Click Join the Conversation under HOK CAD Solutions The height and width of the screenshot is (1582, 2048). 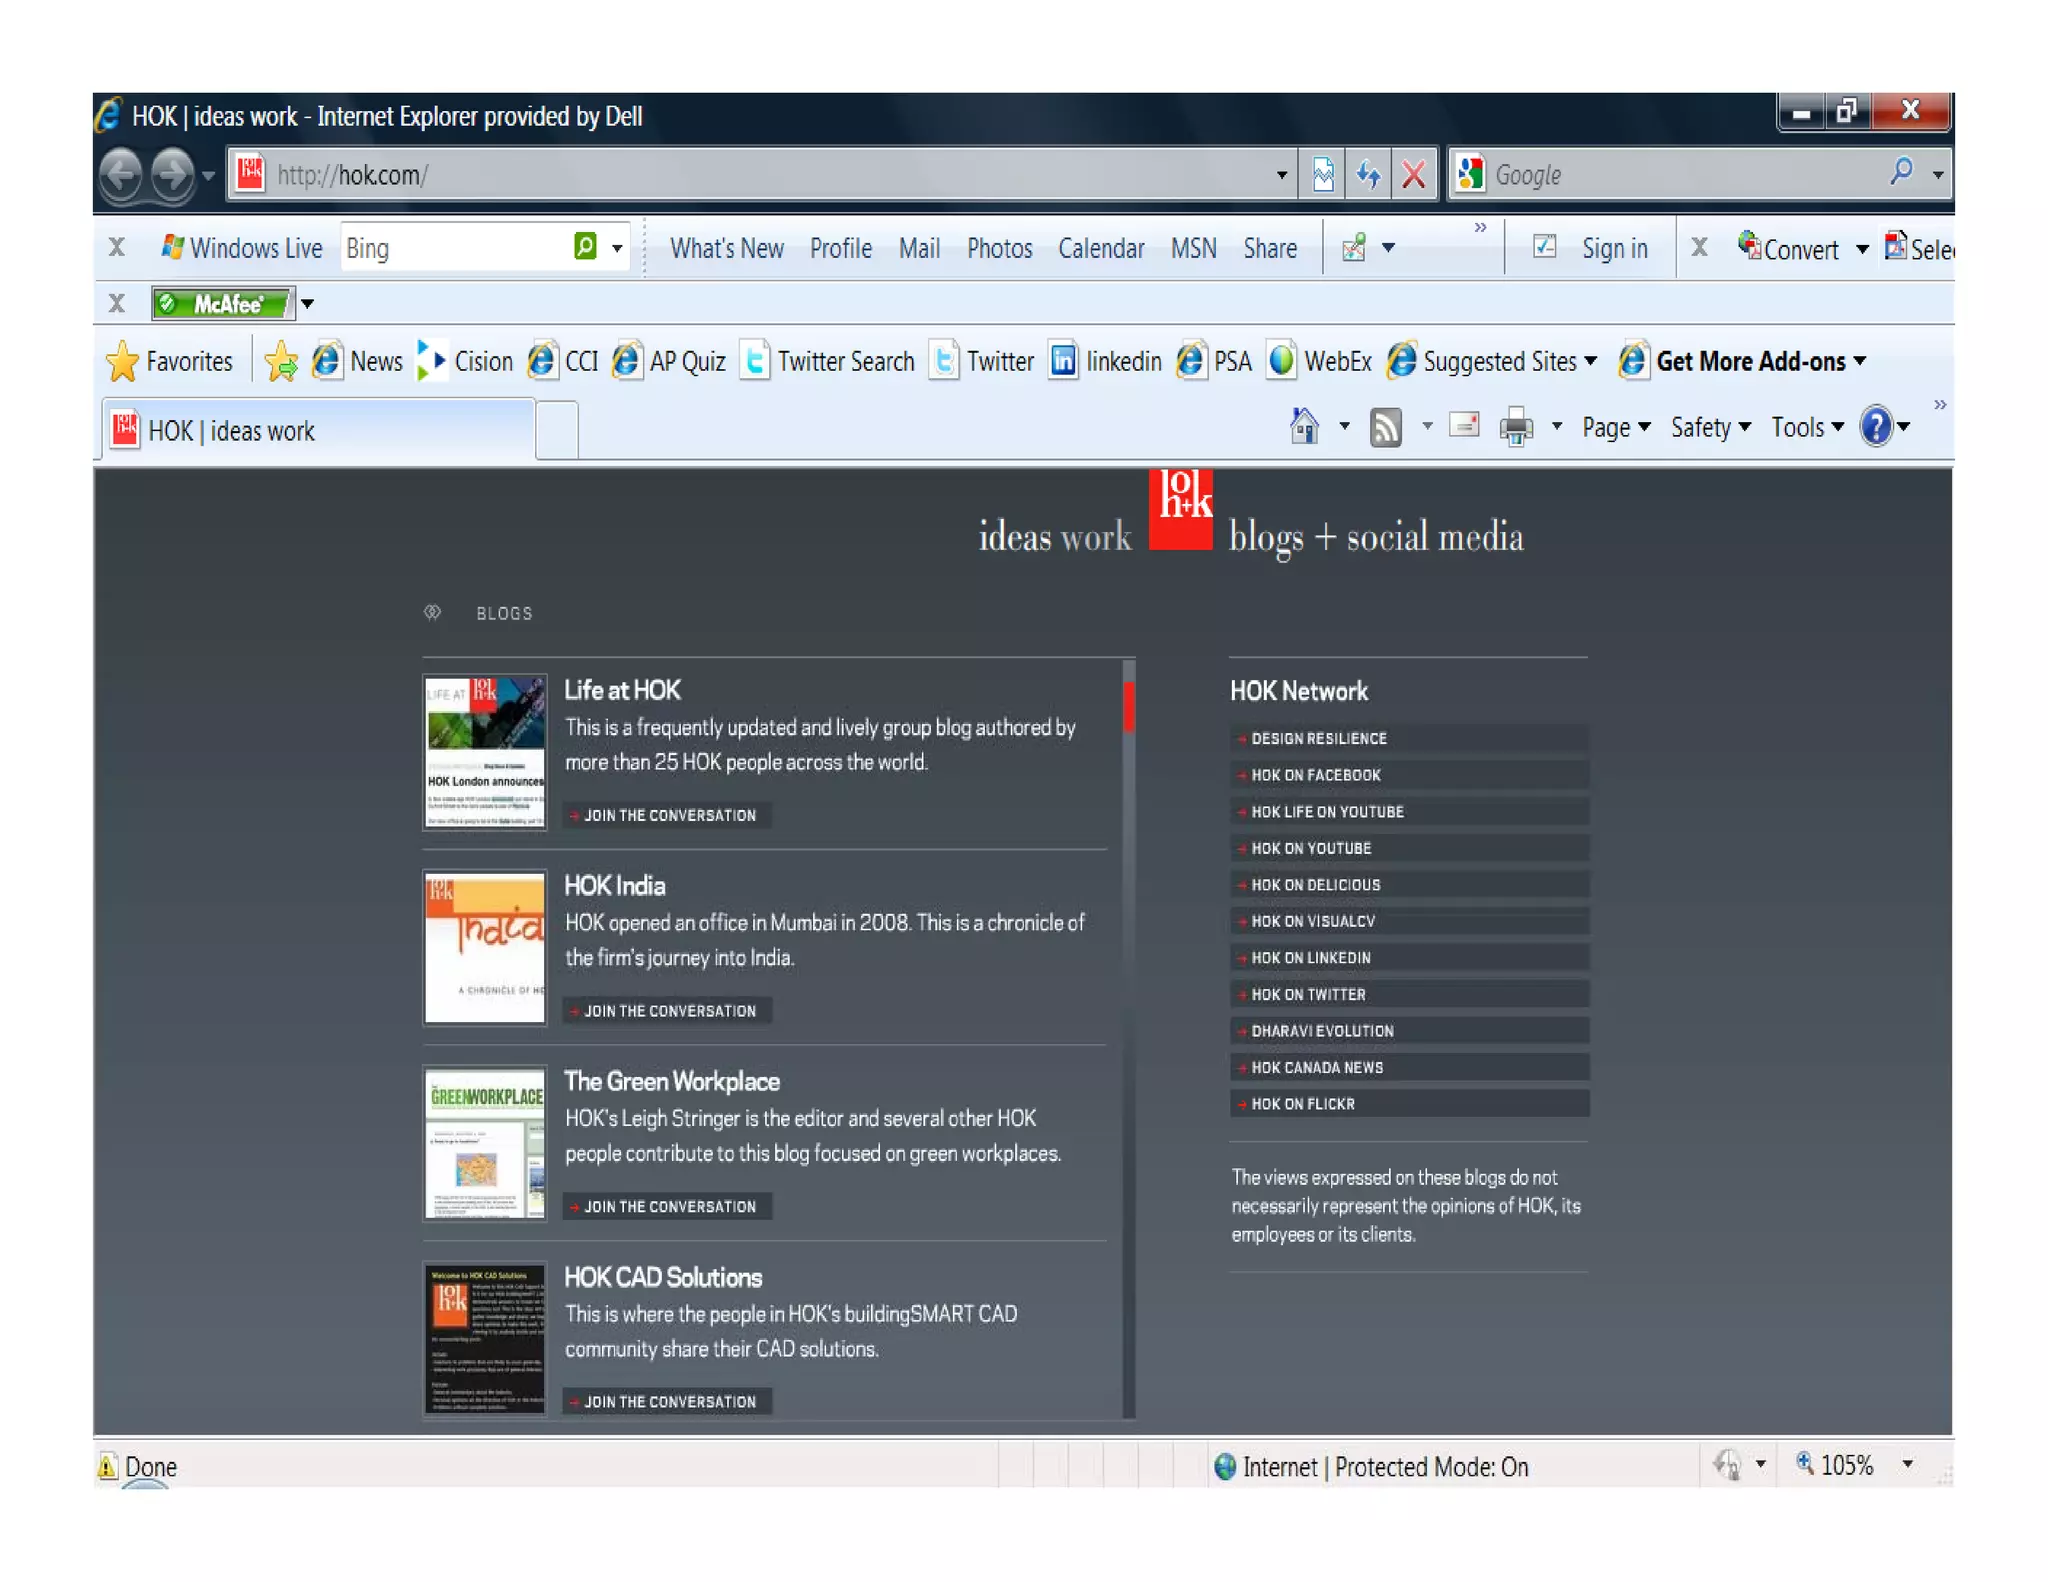[667, 1402]
